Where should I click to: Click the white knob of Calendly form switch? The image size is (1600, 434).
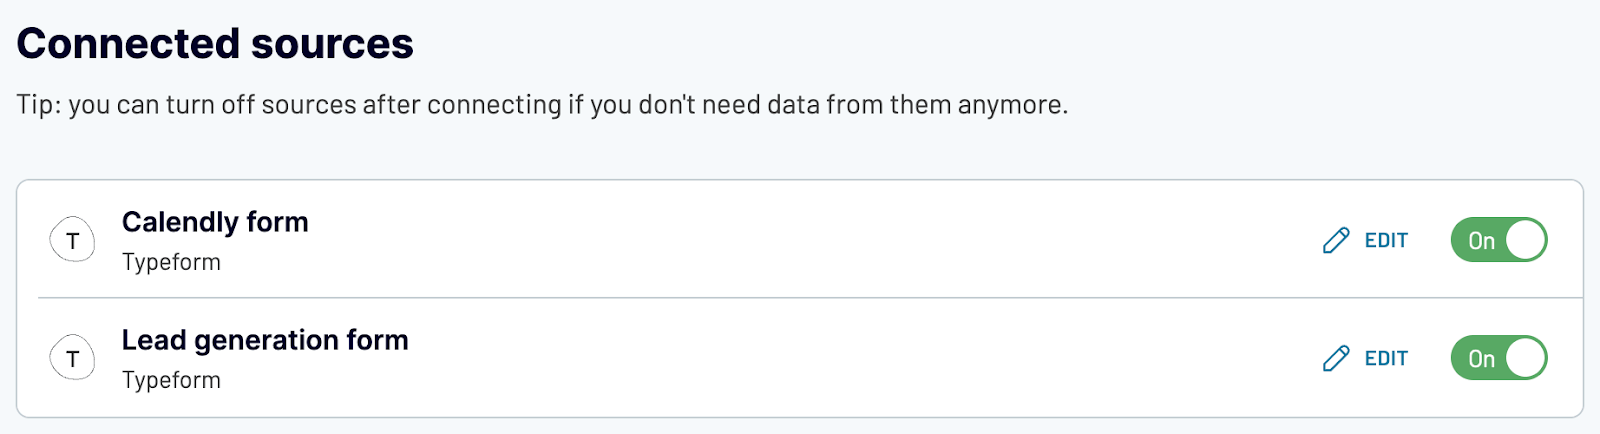1525,240
